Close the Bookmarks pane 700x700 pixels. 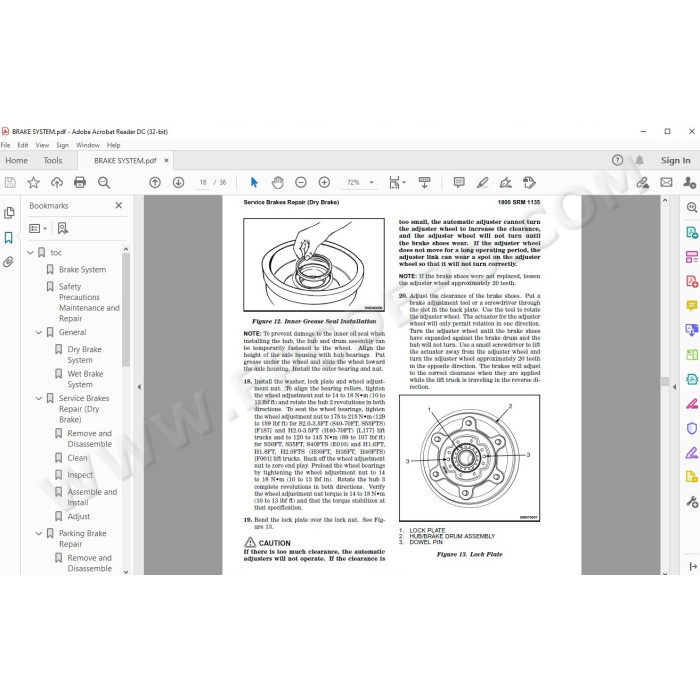[119, 205]
